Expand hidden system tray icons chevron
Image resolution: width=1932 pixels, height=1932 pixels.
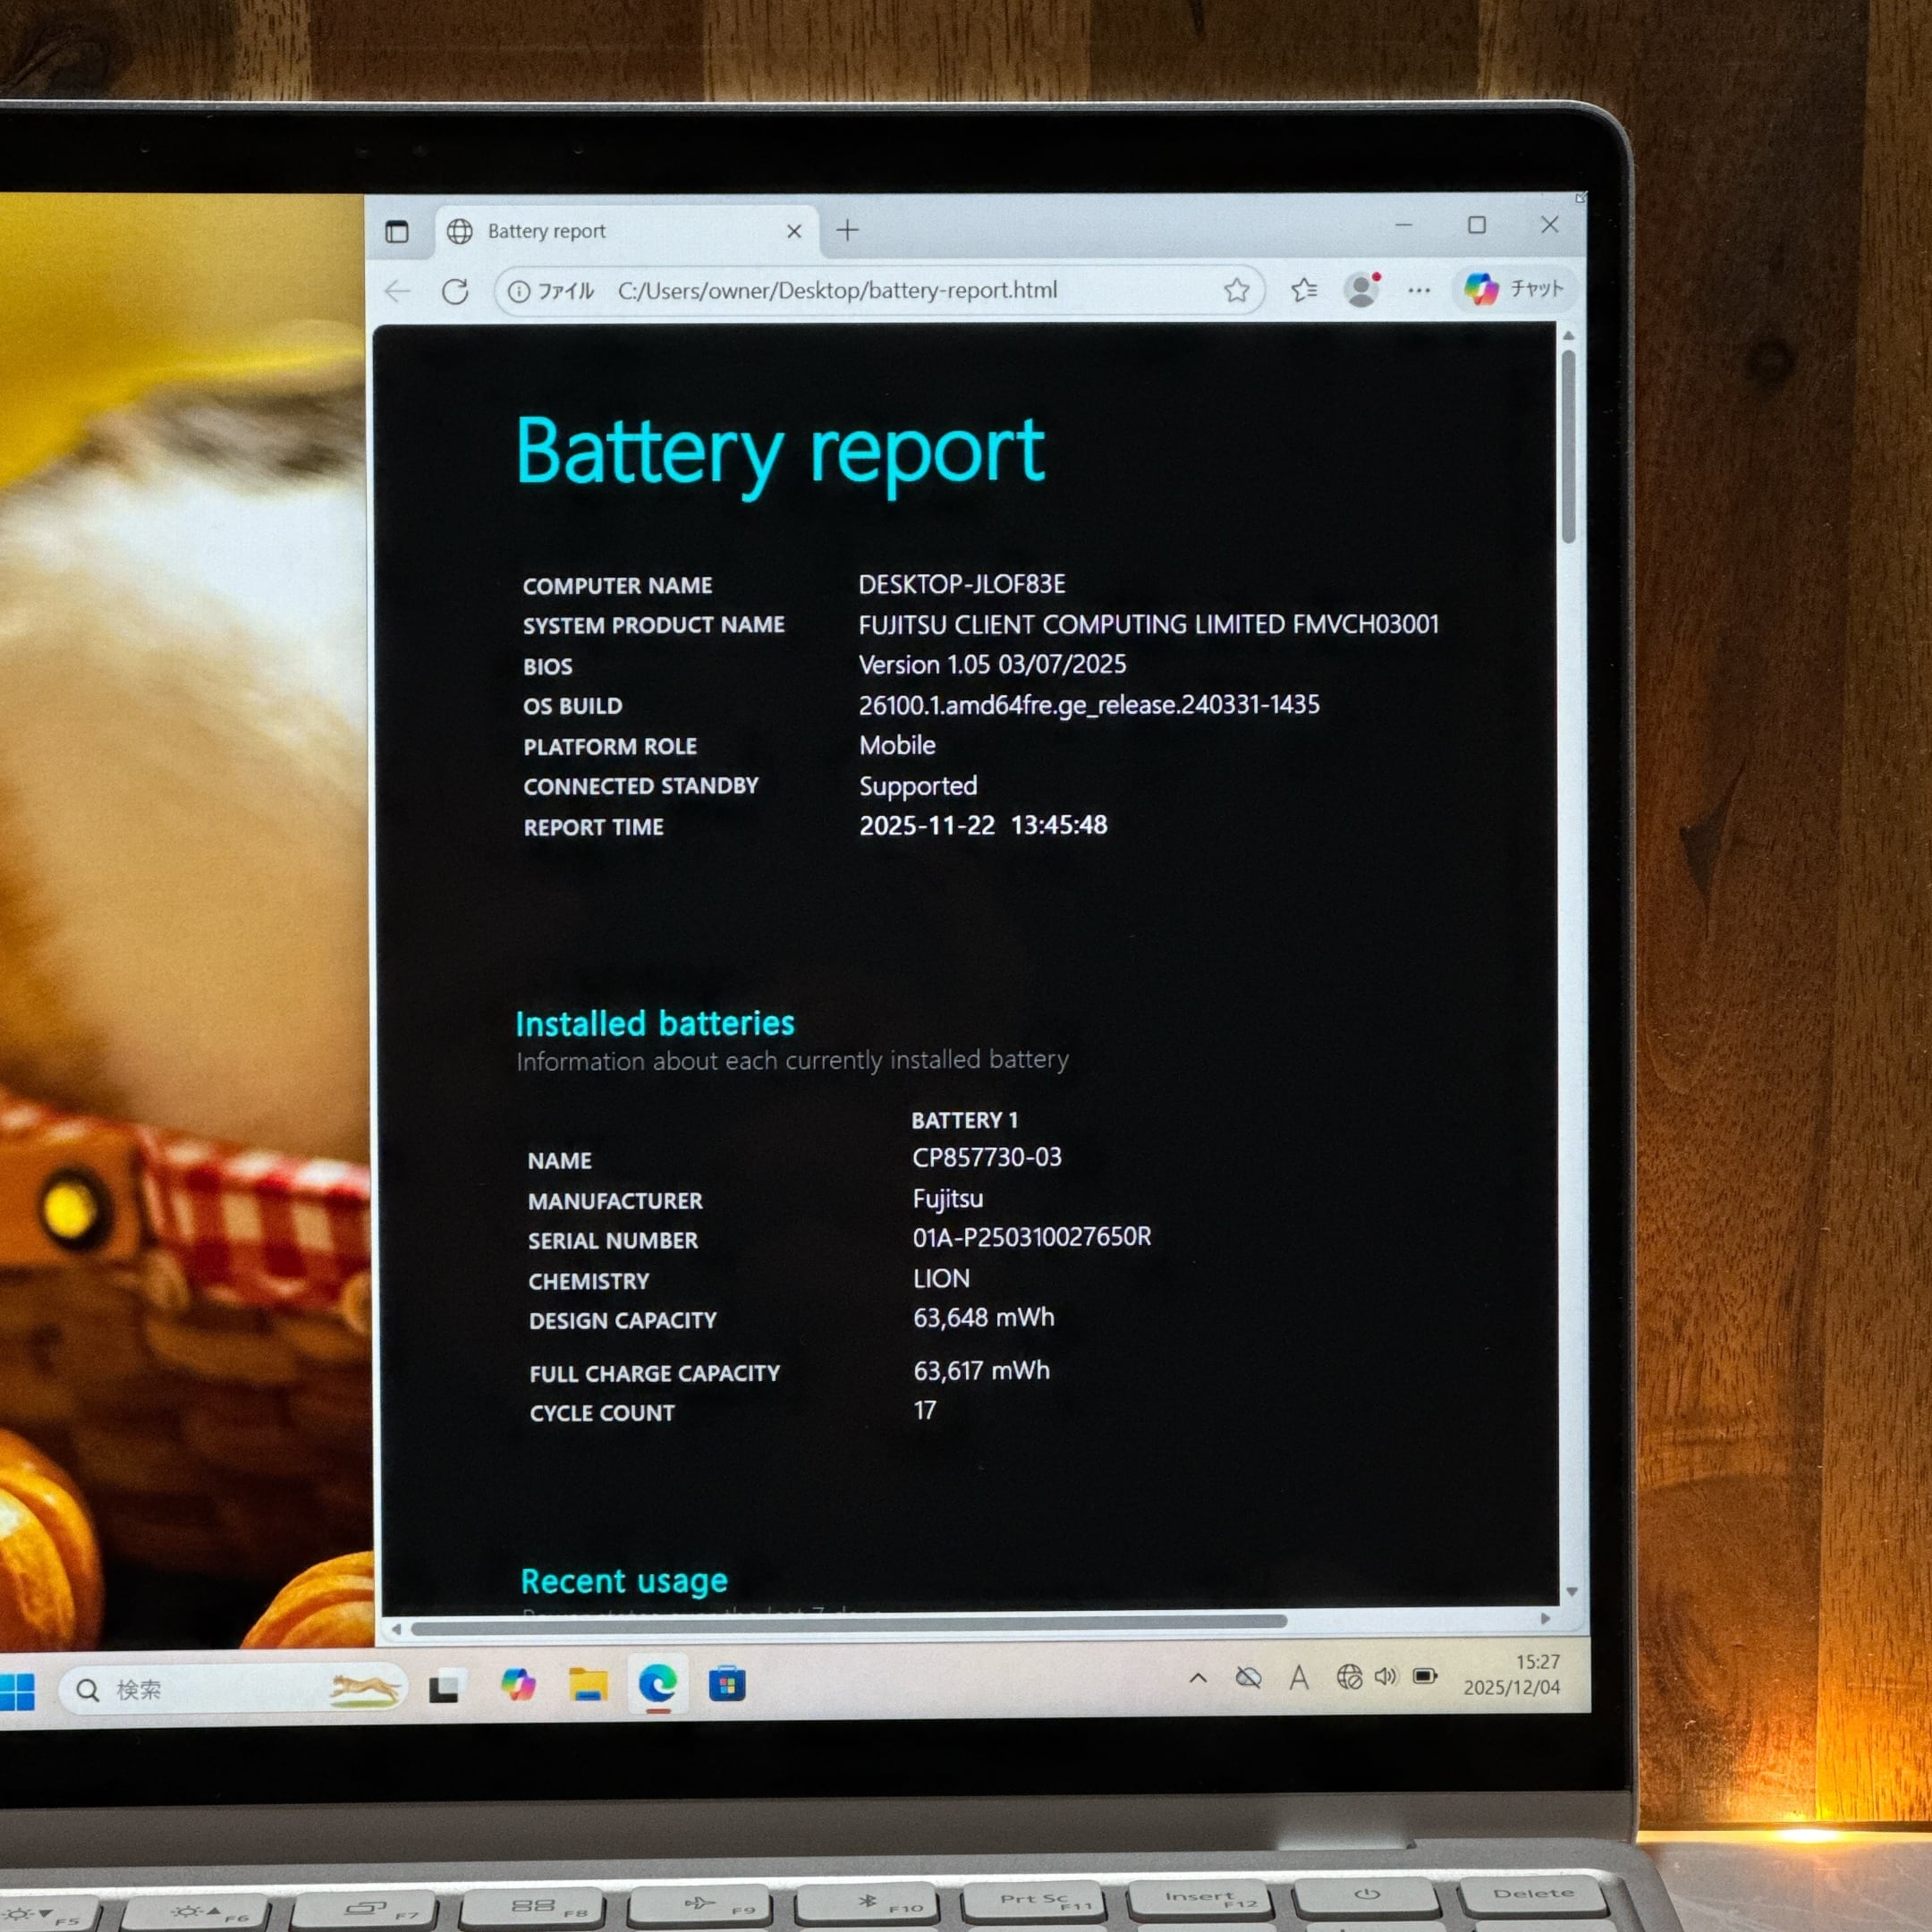coord(1197,1678)
